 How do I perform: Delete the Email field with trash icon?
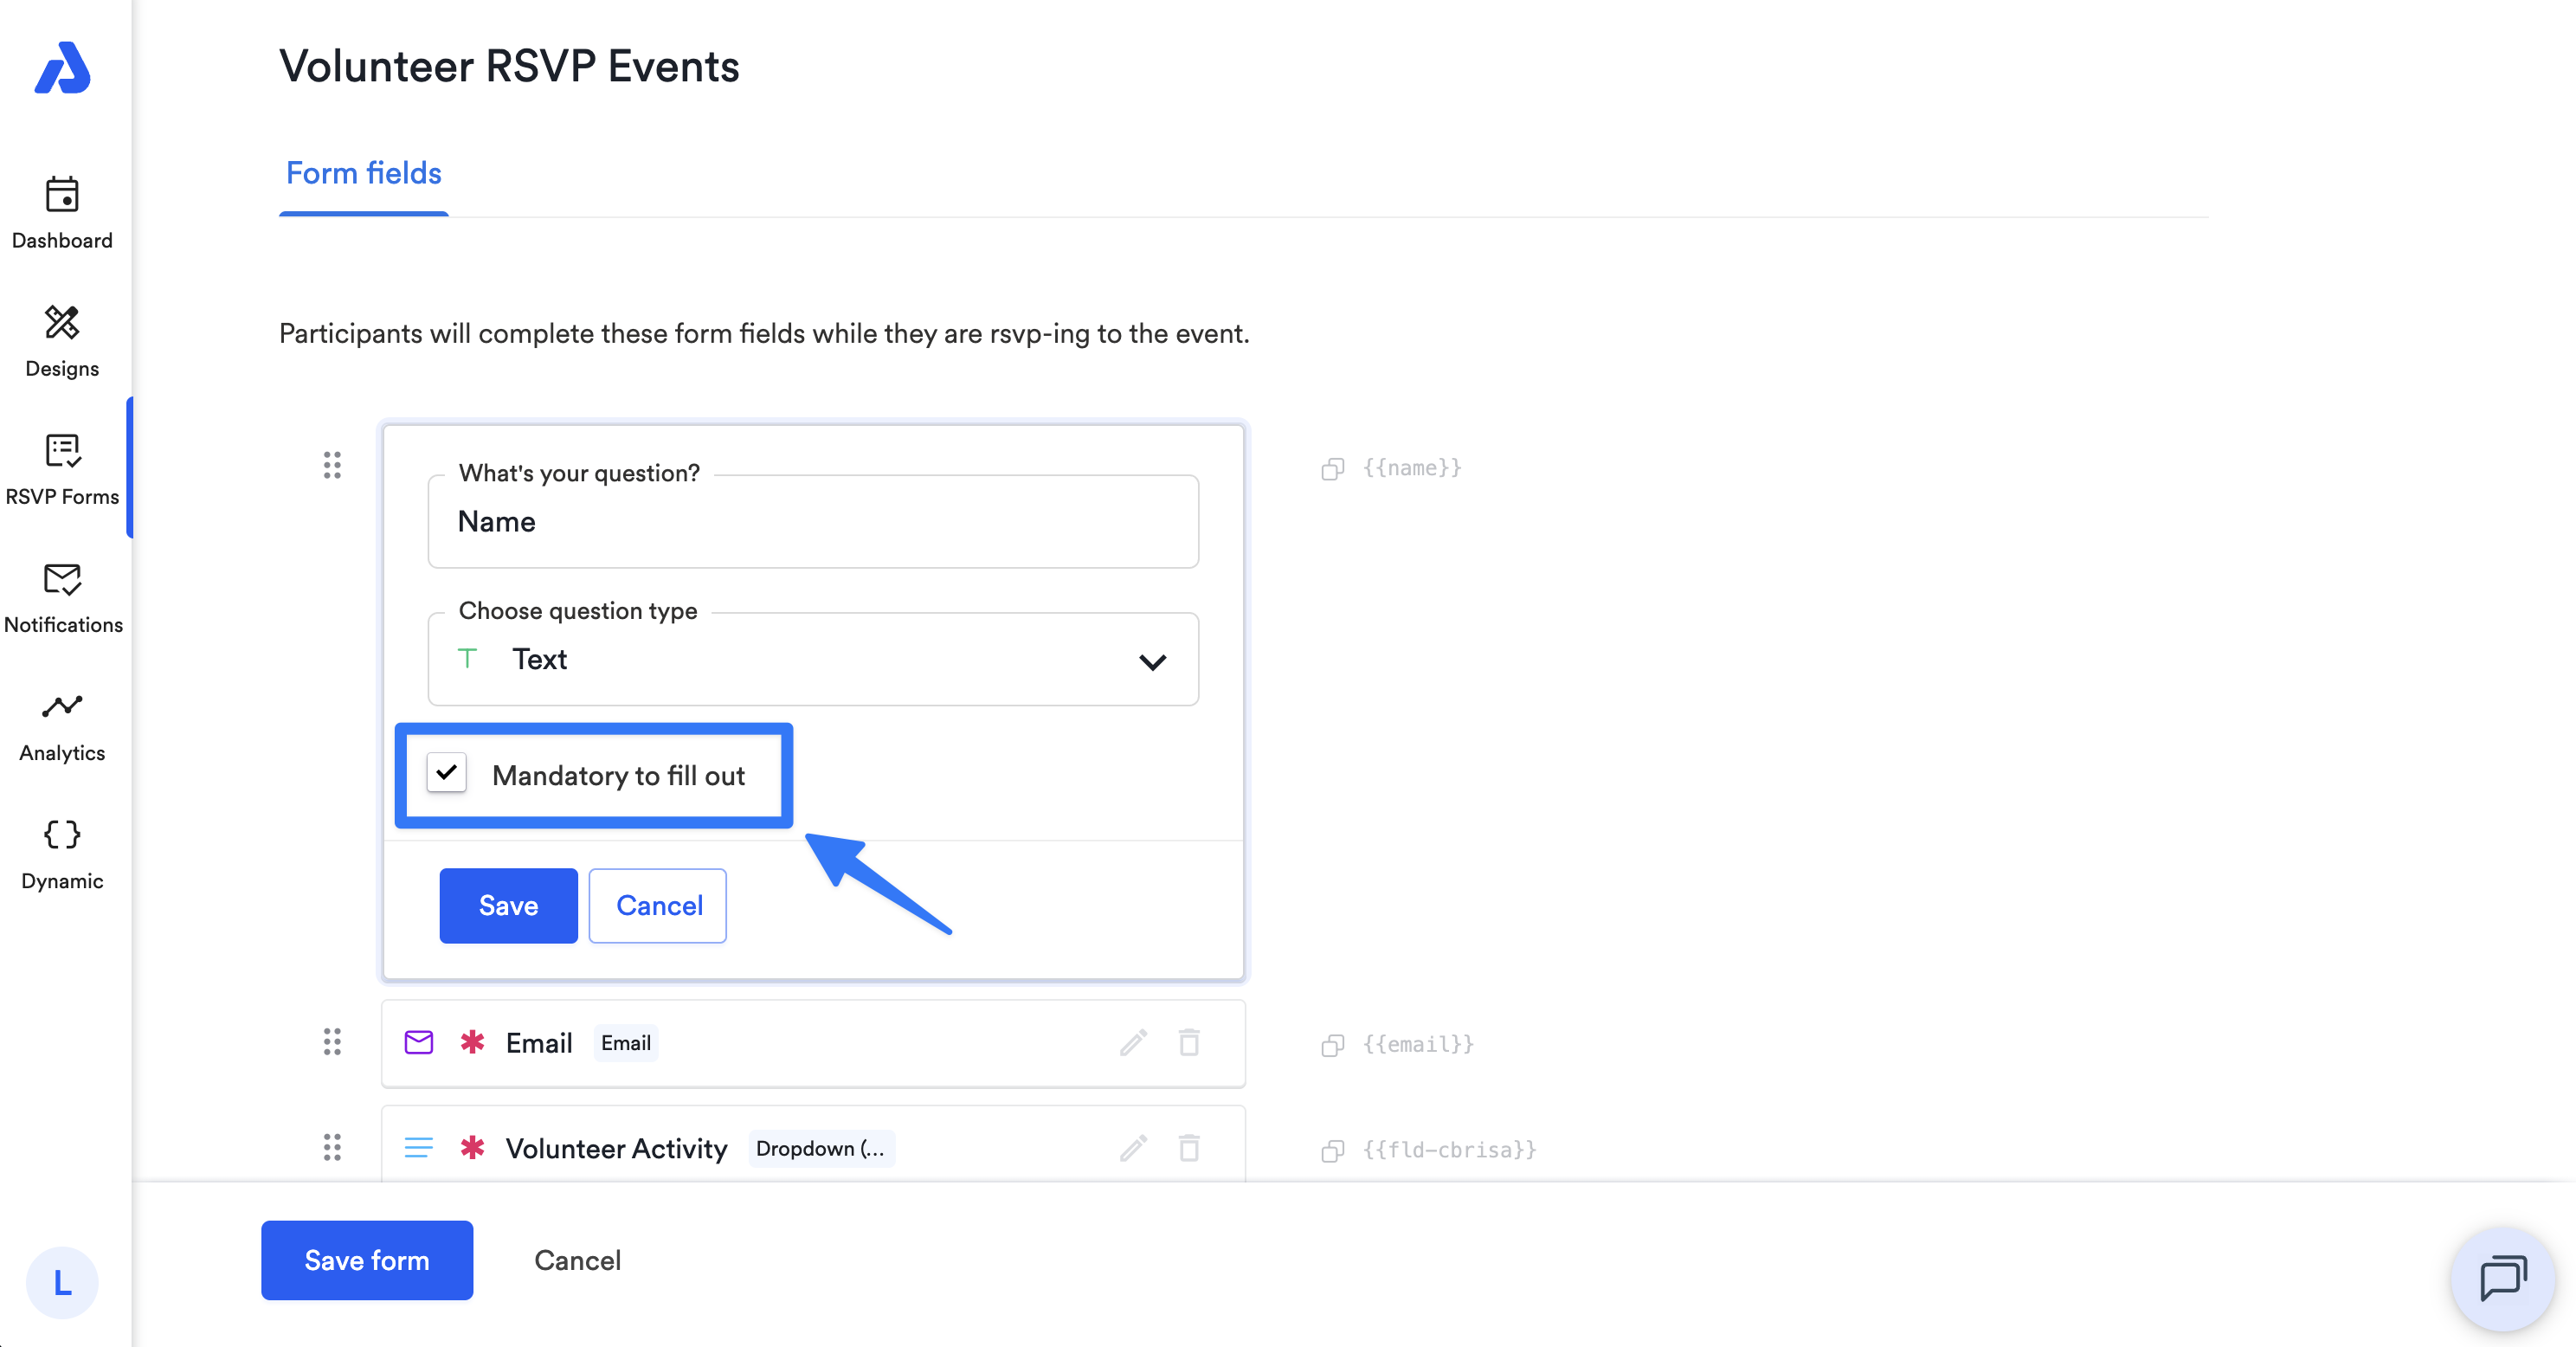[1189, 1042]
